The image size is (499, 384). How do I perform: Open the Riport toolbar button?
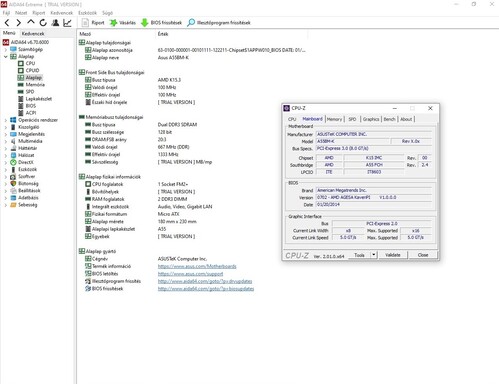[93, 23]
